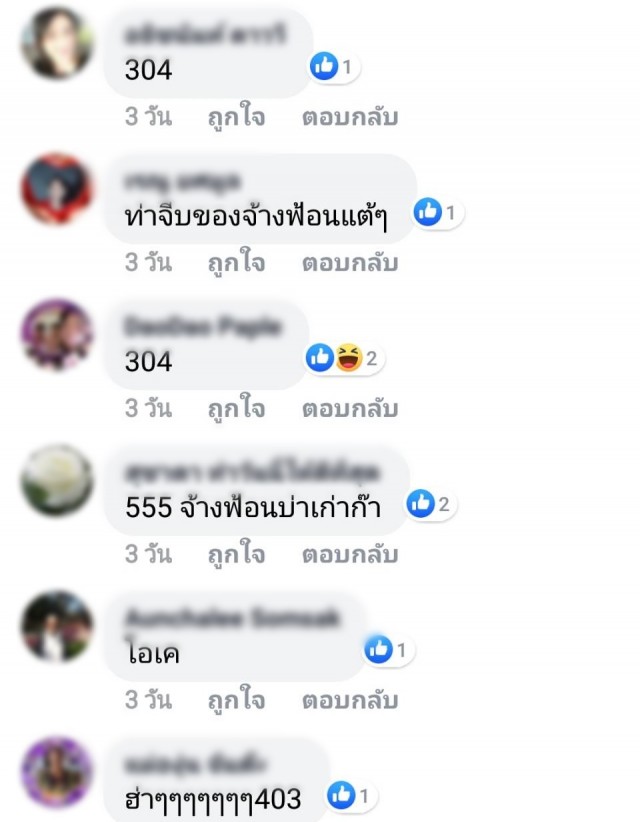Click ตอบกลับ under the โอเค comment
The image size is (640, 822).
tap(350, 699)
